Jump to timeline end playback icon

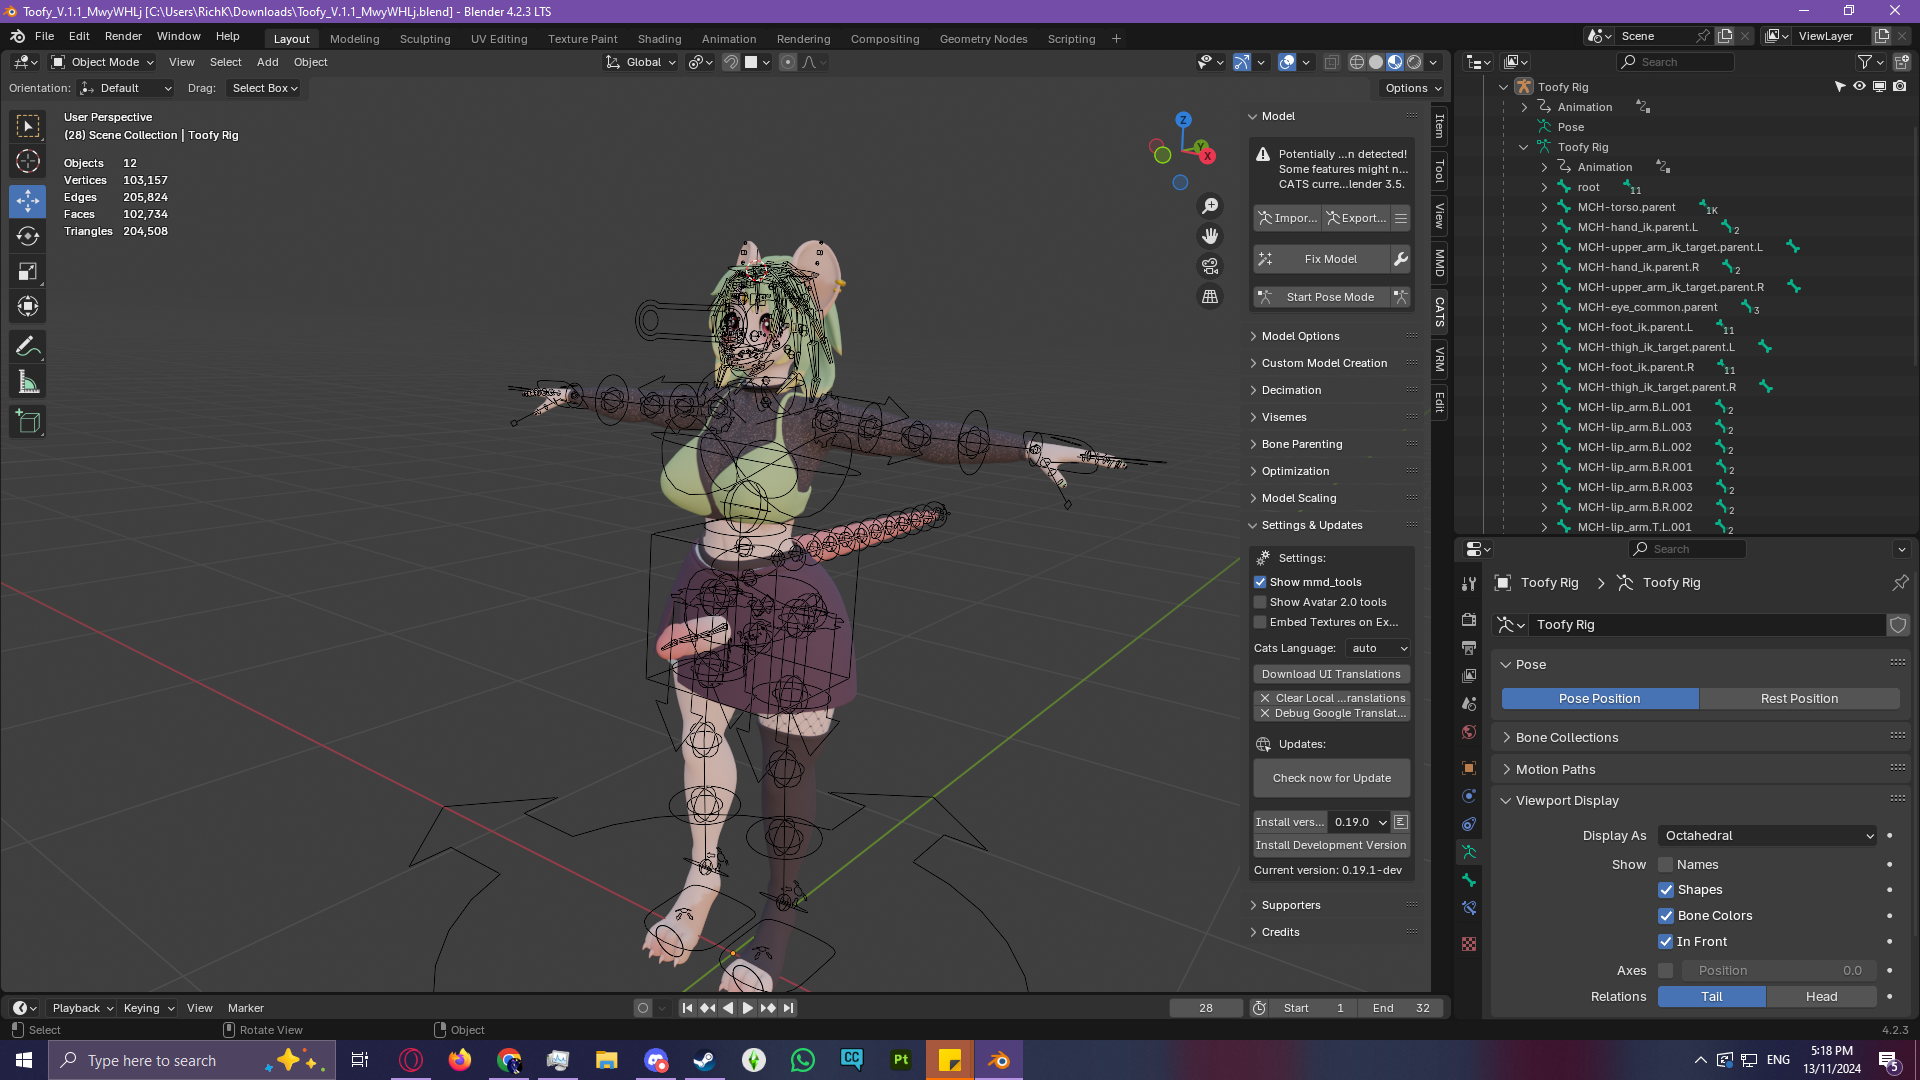pos(789,1008)
